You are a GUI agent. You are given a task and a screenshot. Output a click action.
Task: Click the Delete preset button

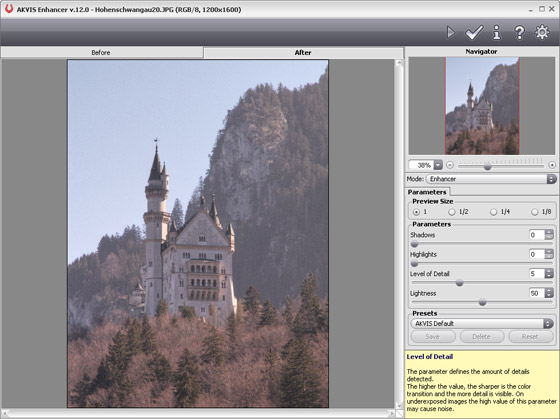[482, 336]
